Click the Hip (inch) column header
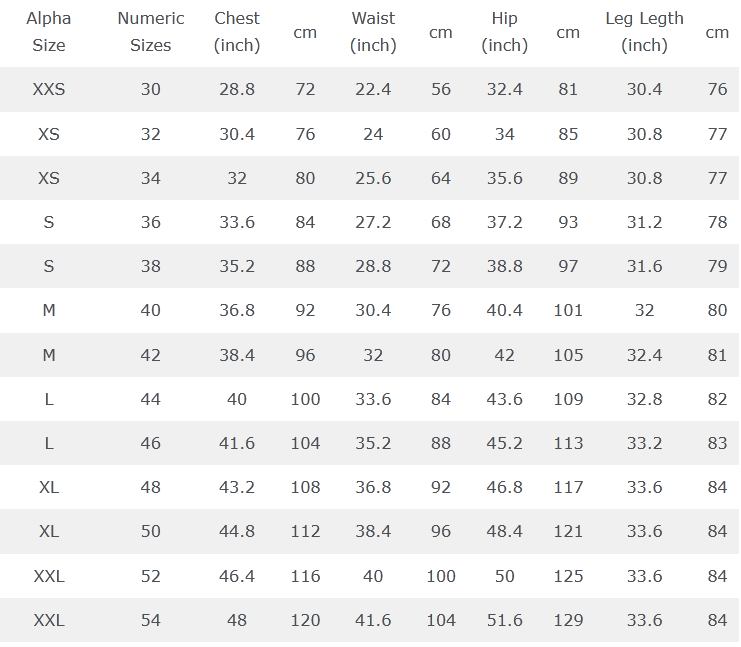The image size is (741, 647). (x=505, y=32)
